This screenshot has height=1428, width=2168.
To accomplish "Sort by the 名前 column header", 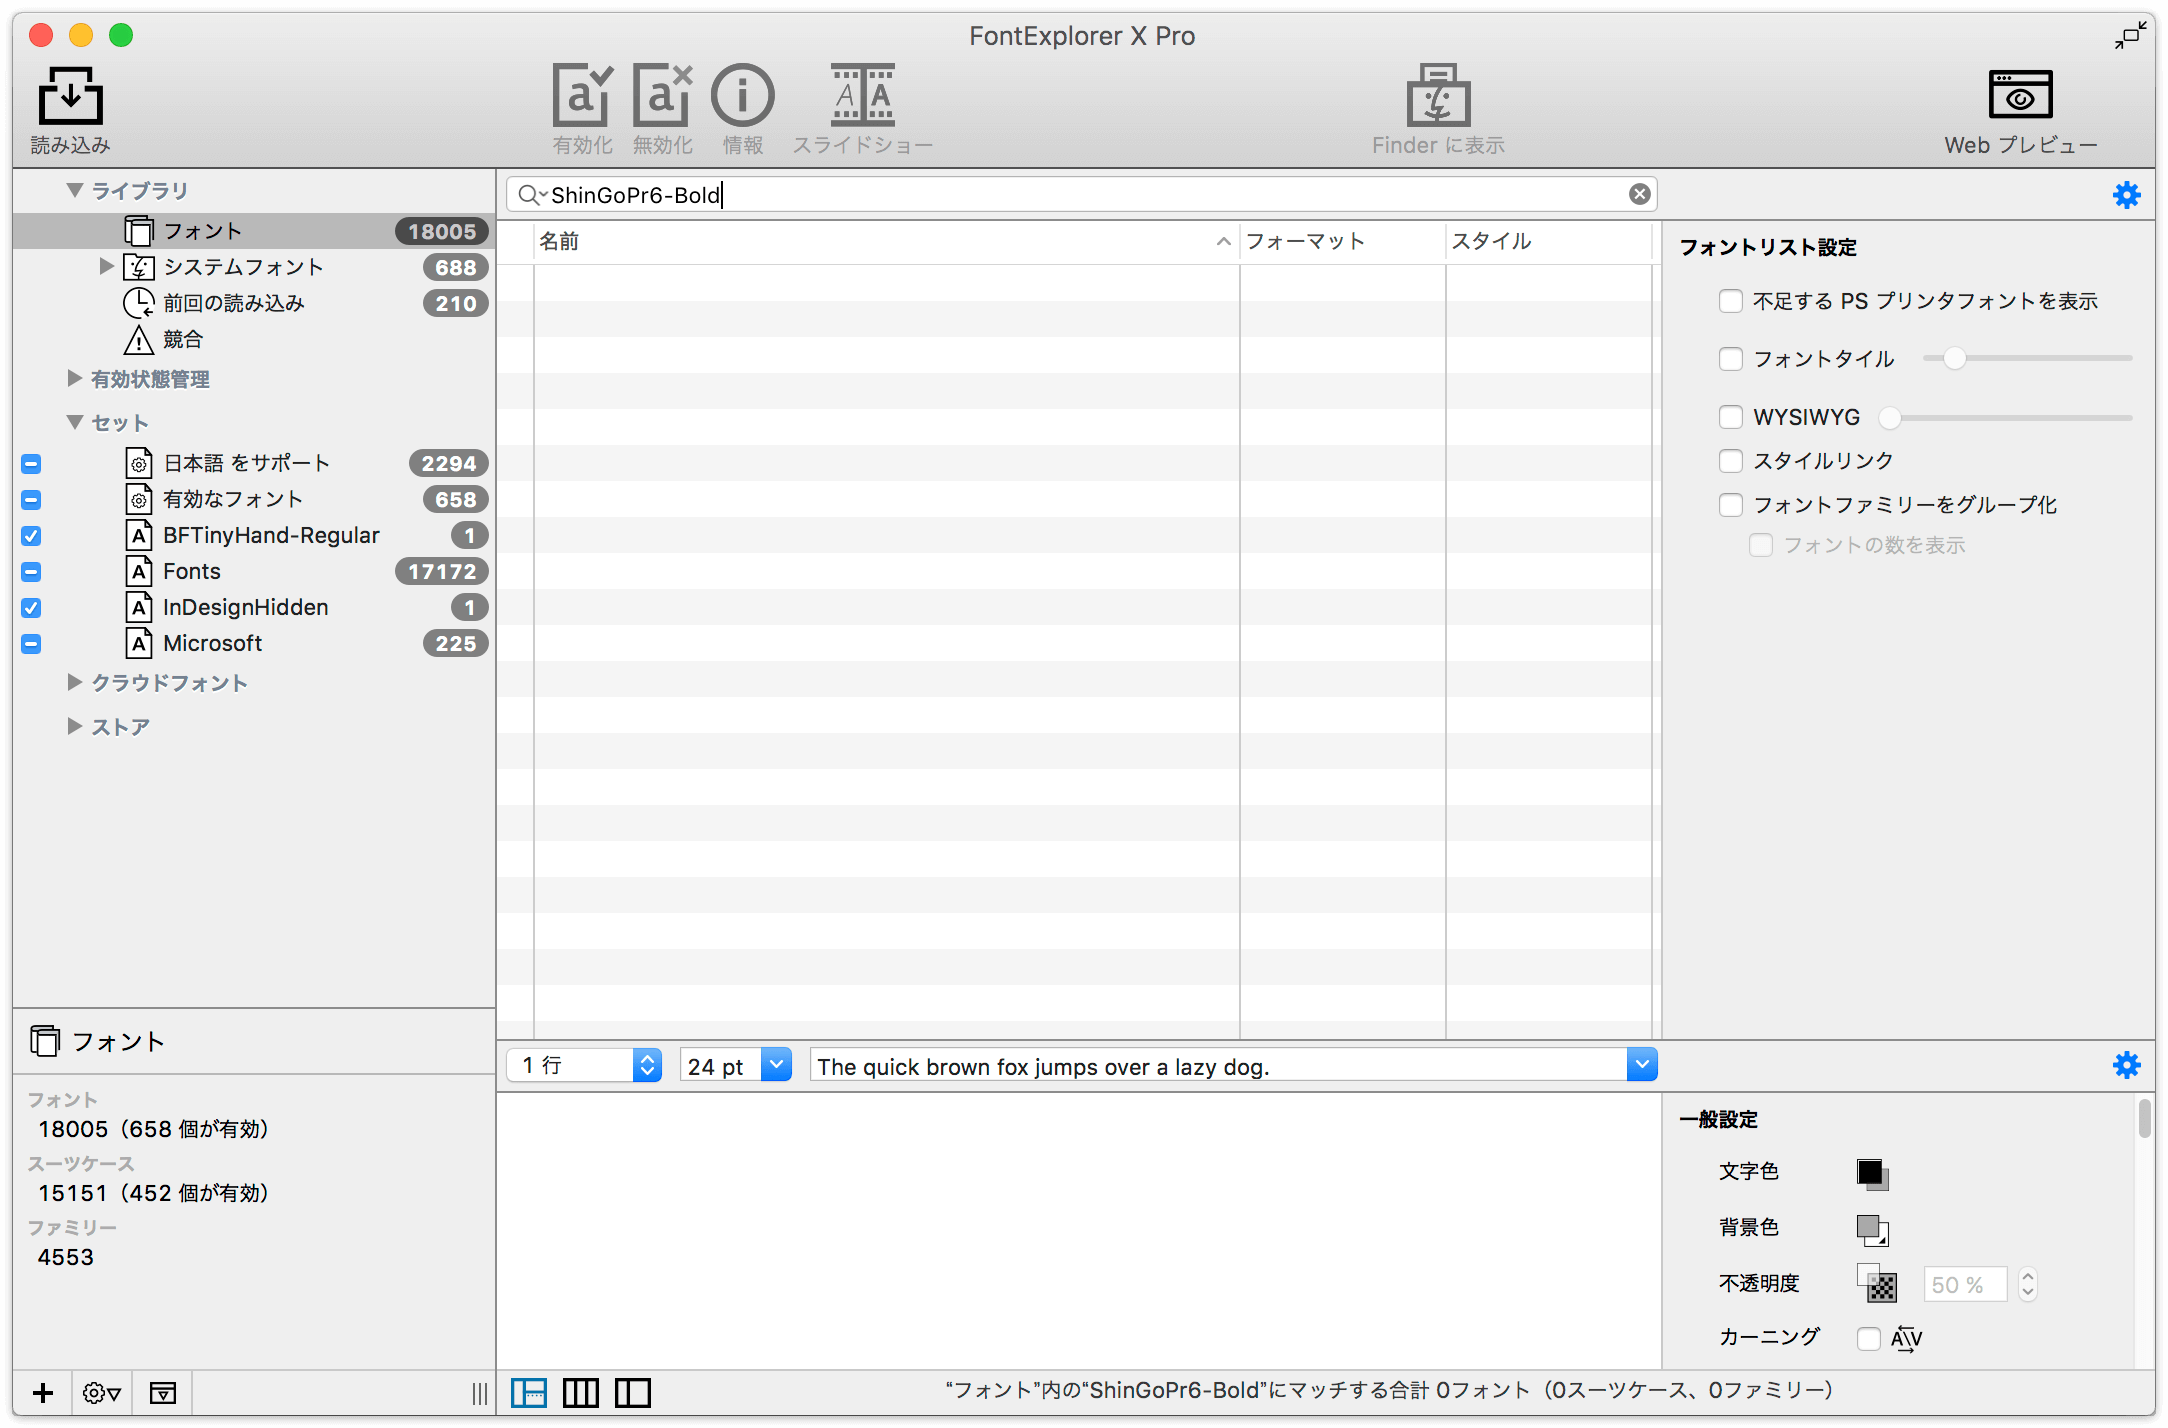I will coord(885,241).
